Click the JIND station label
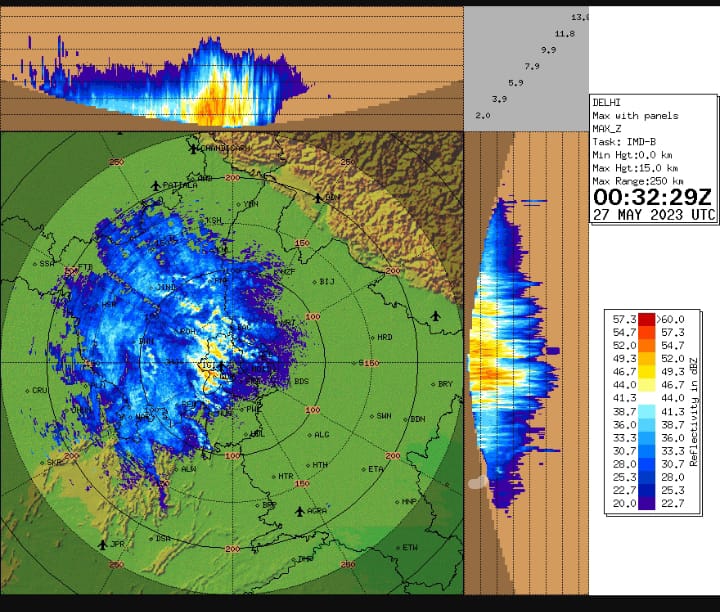 click(x=166, y=287)
